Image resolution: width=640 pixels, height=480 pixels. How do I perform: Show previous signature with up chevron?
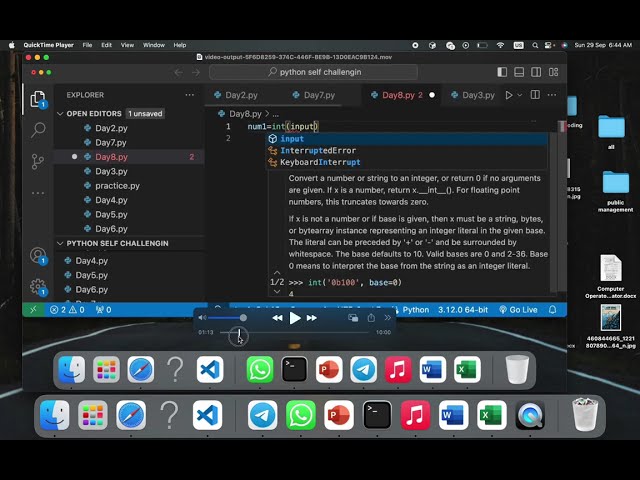pos(277,272)
